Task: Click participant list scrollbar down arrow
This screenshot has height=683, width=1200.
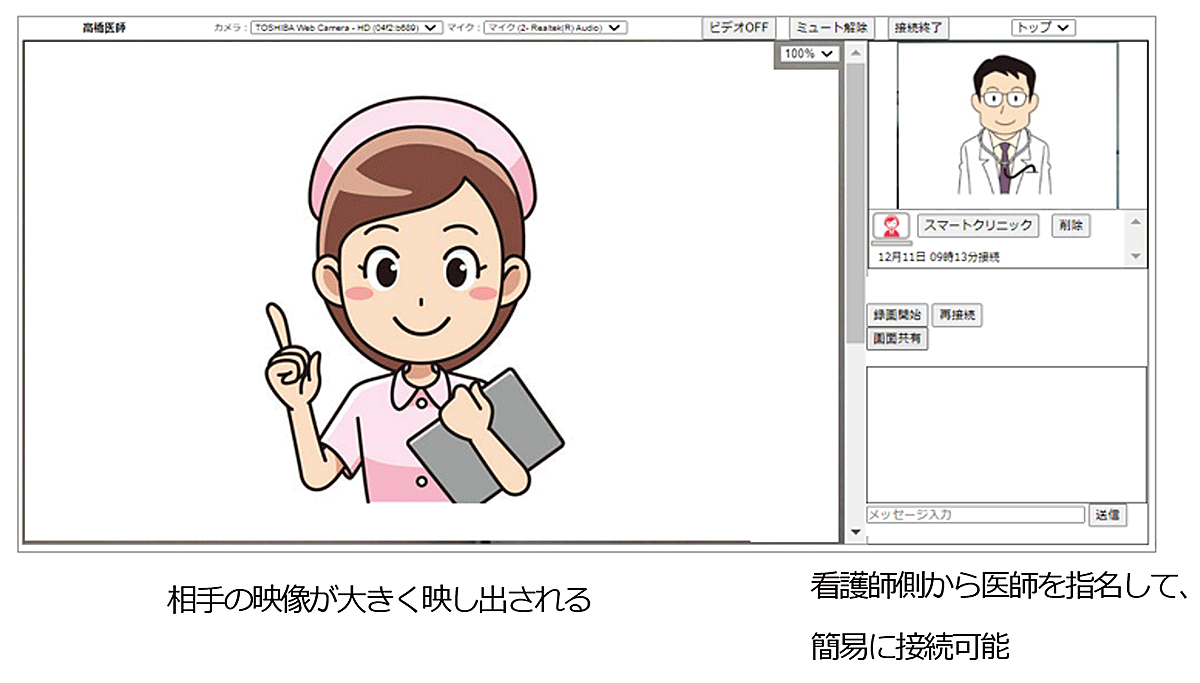Action: [x=1135, y=257]
